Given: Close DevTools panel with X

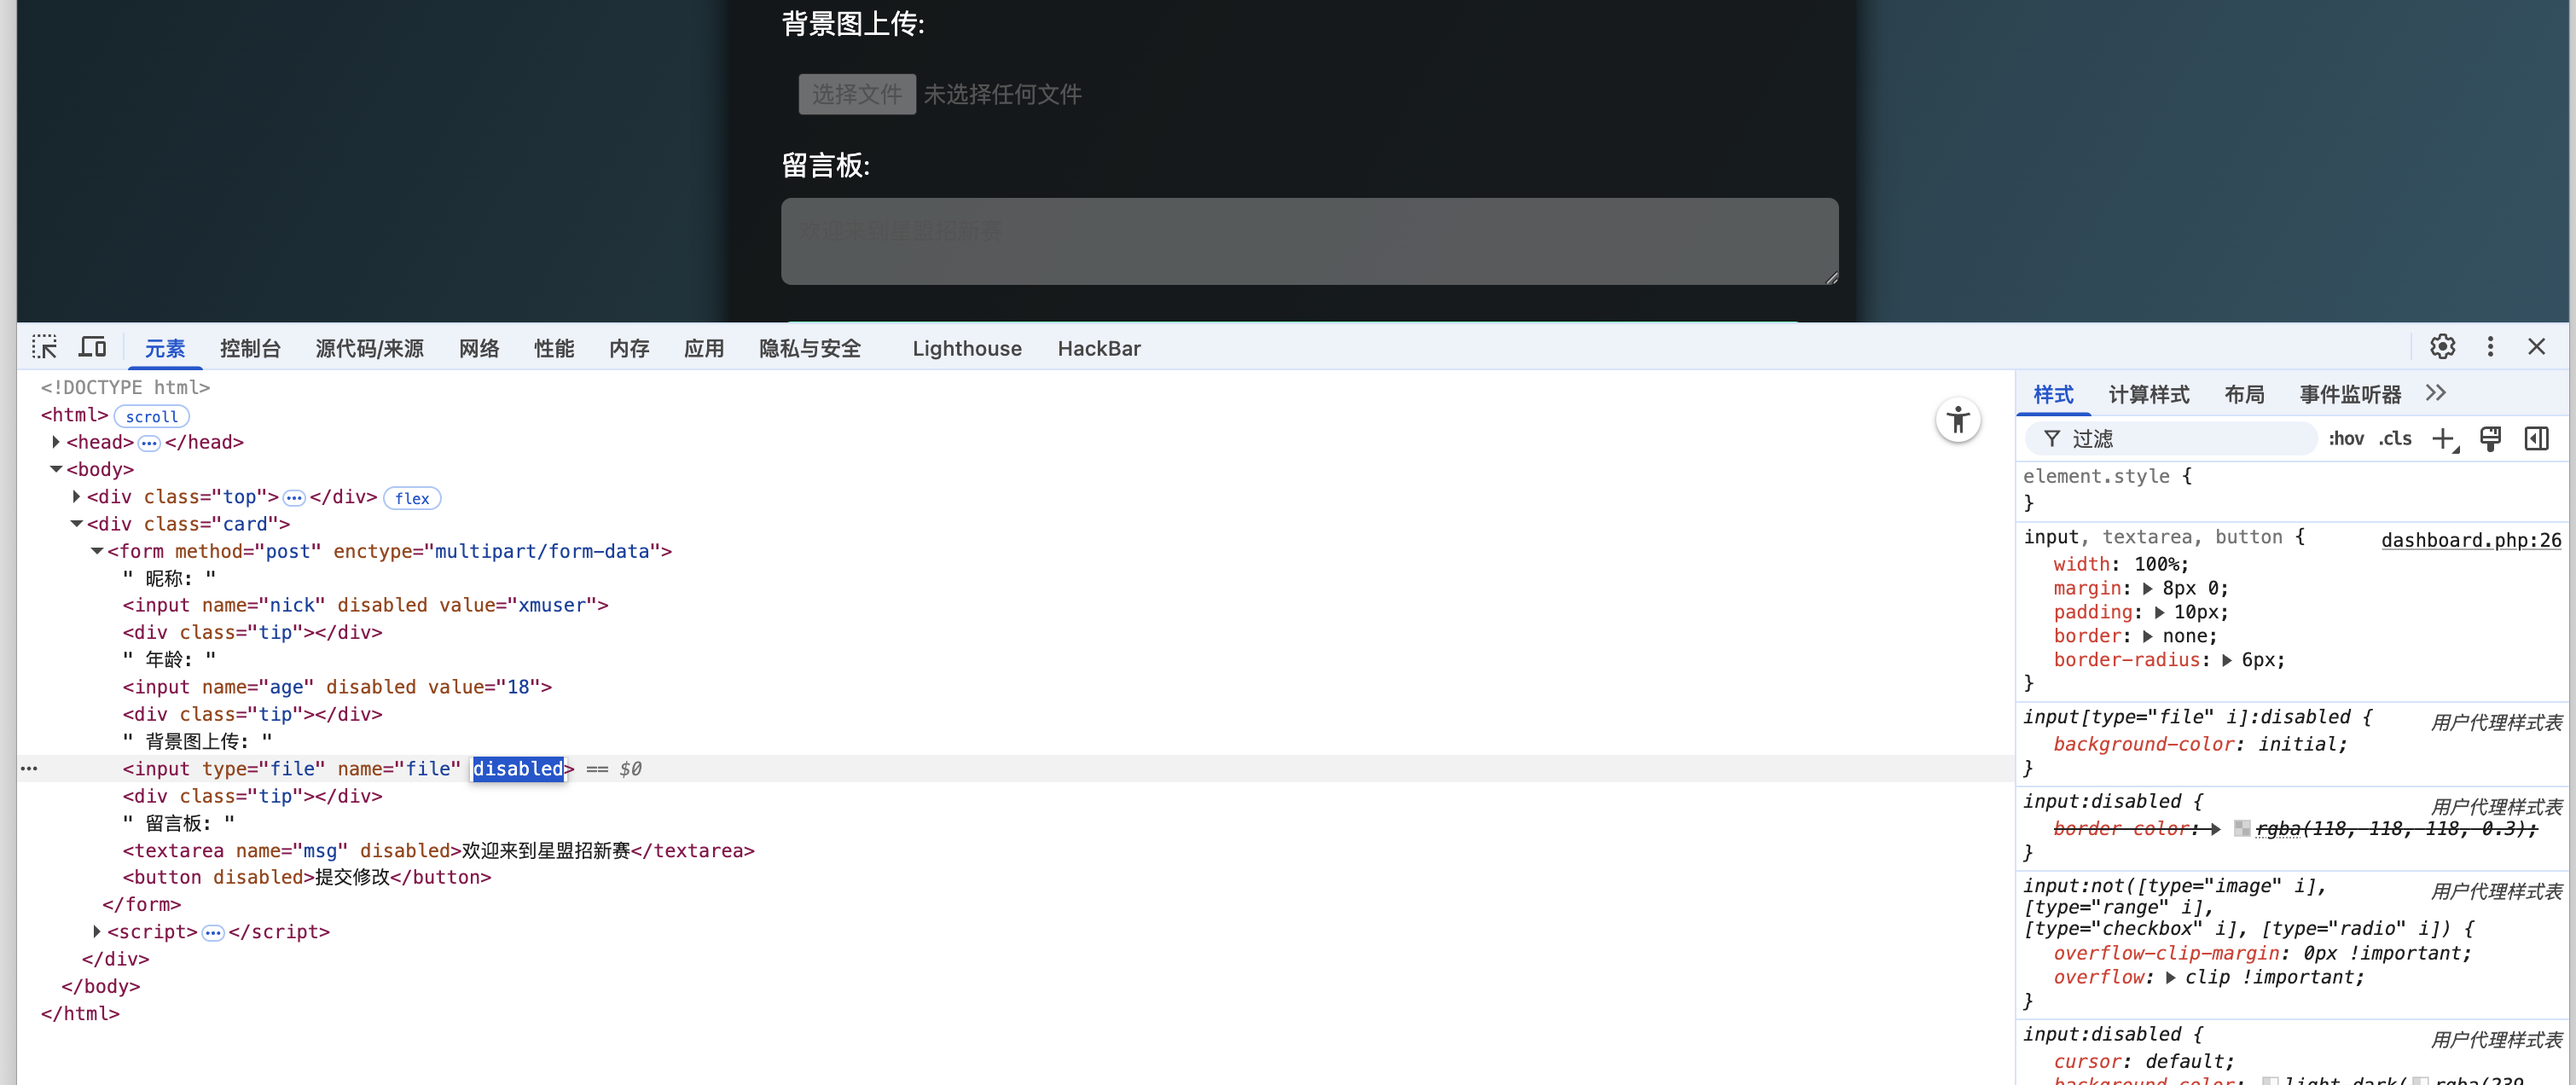Looking at the screenshot, I should pos(2538,346).
